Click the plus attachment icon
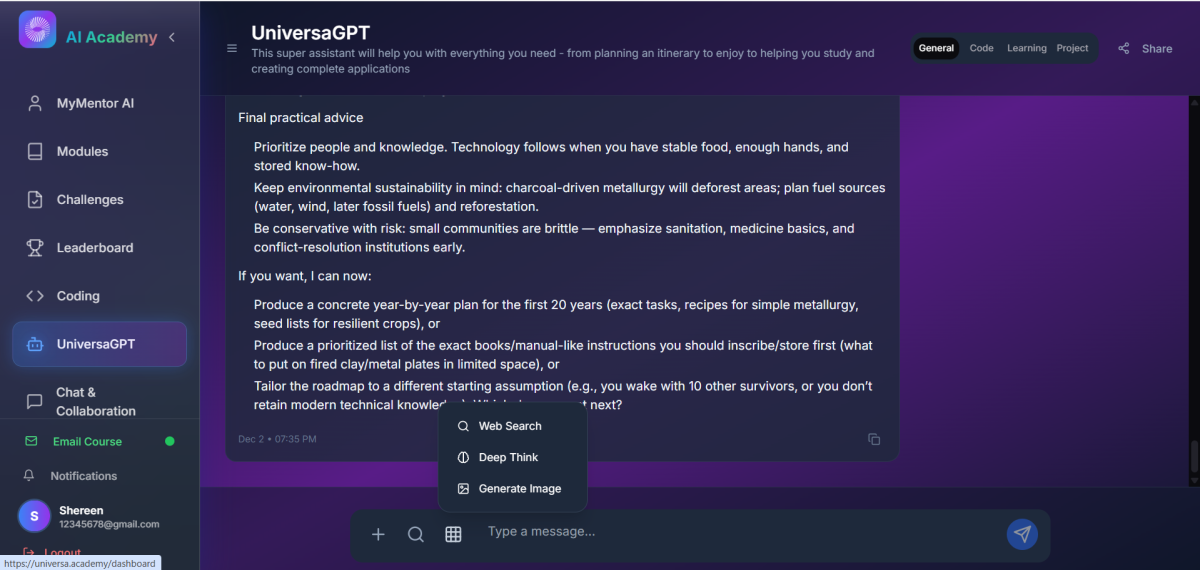The height and width of the screenshot is (570, 1200). pos(378,534)
